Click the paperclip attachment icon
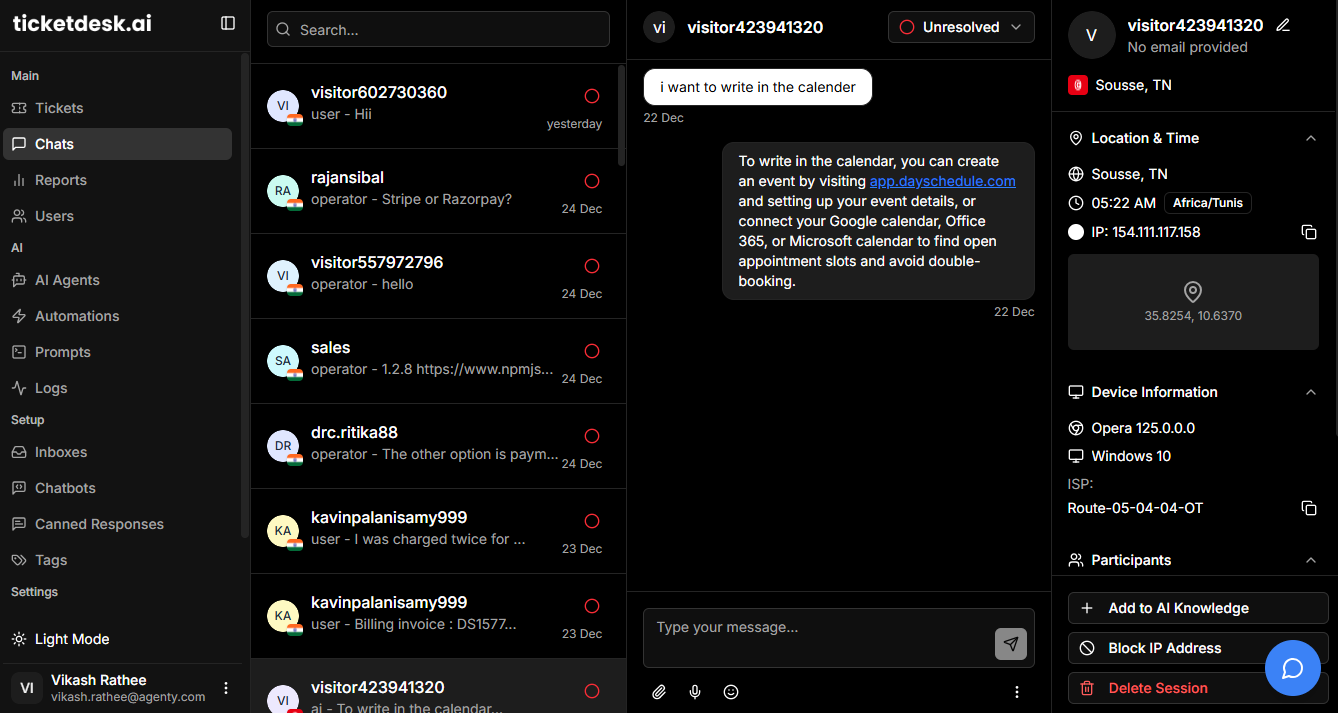Image resolution: width=1338 pixels, height=713 pixels. (659, 692)
